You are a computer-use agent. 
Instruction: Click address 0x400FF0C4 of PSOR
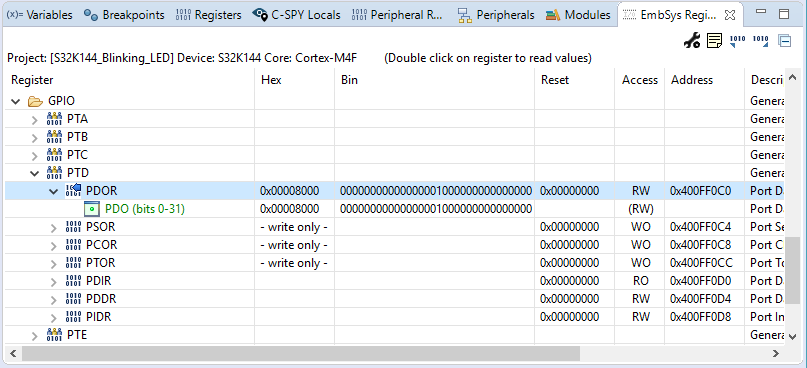701,227
